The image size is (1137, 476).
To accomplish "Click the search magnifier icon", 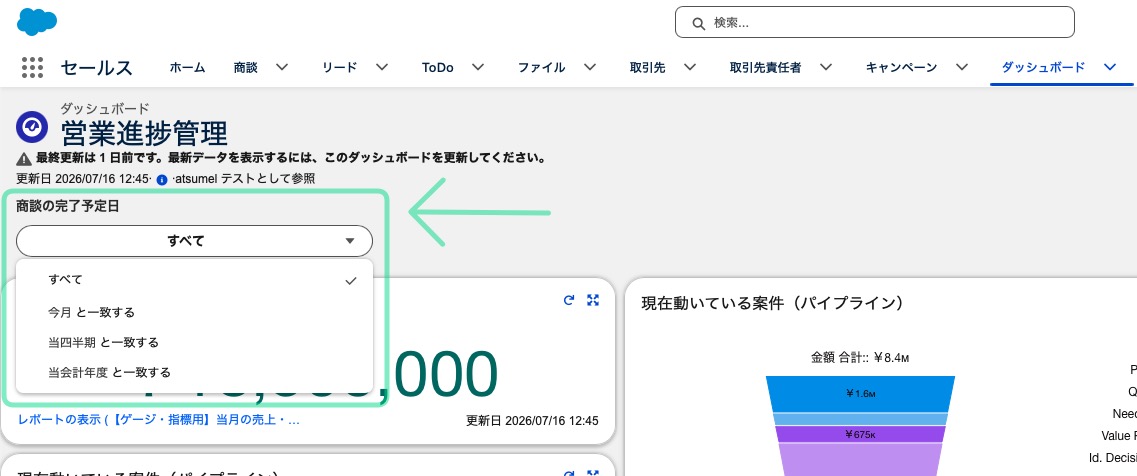I will click(x=699, y=23).
